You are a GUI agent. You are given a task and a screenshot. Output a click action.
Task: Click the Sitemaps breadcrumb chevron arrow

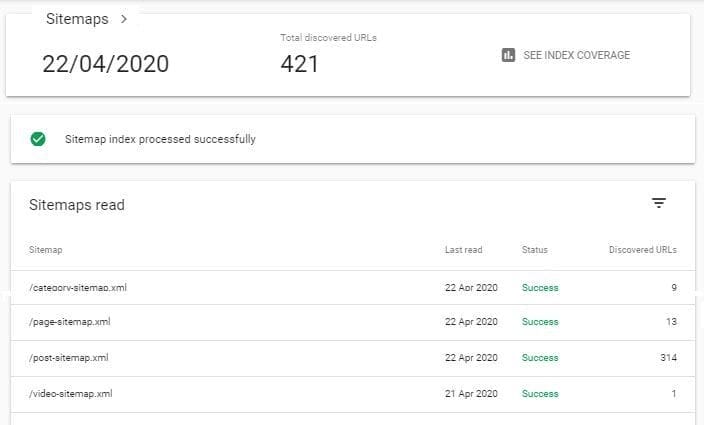[x=123, y=19]
